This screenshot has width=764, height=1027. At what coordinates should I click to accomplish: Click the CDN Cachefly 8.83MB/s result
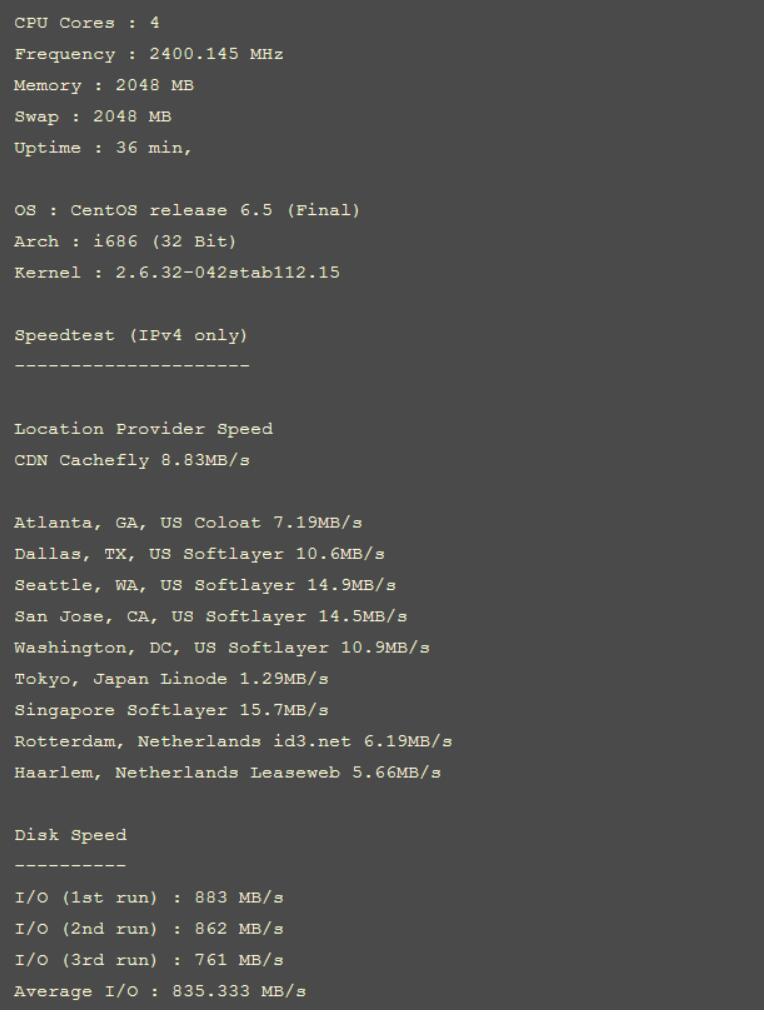(x=132, y=460)
